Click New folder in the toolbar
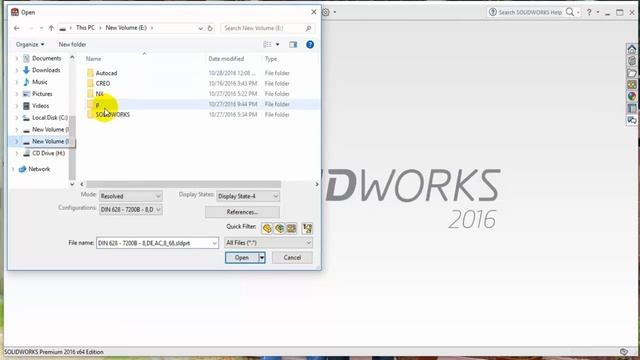This screenshot has width=640, height=360. click(x=72, y=44)
